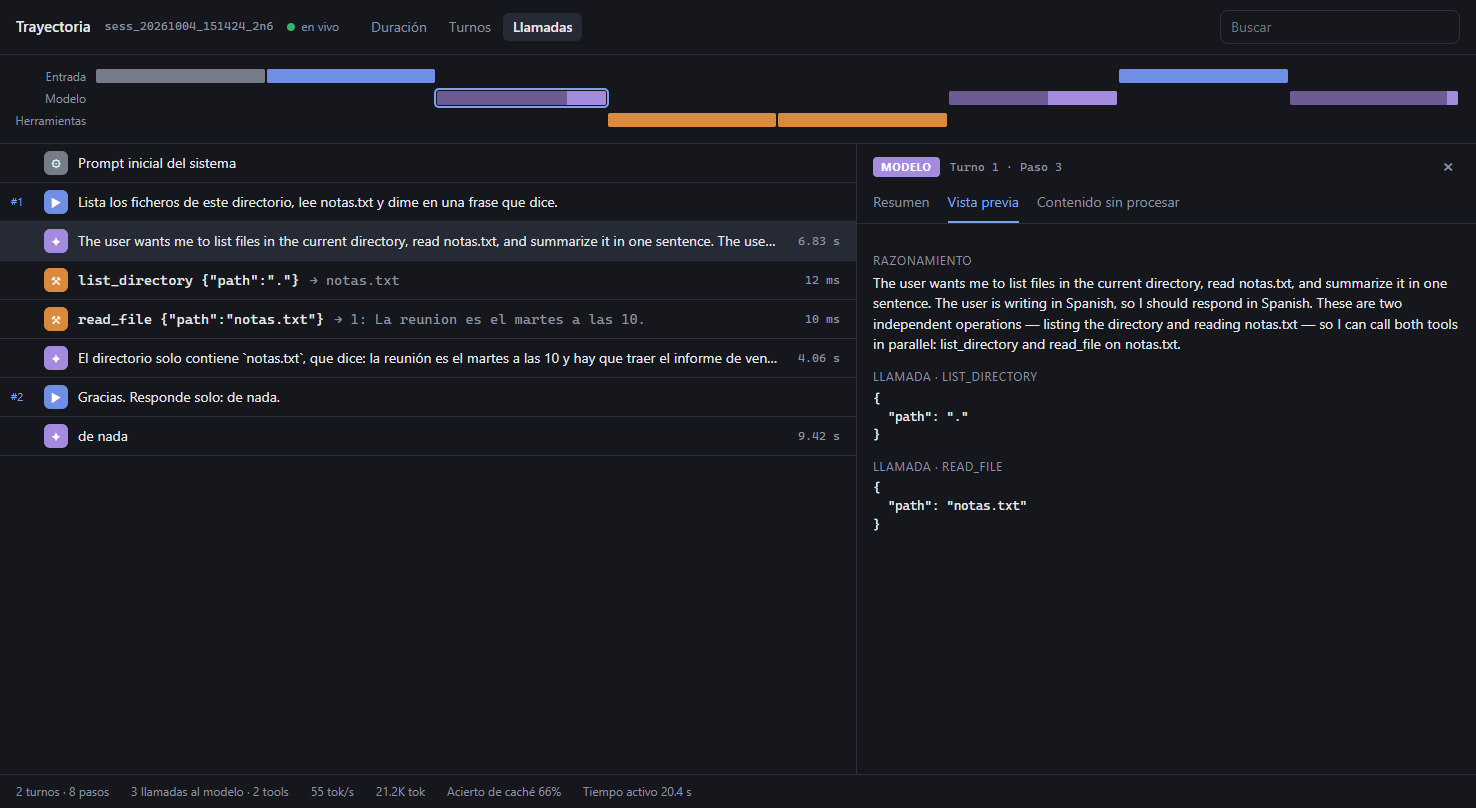Click the tool icon next to read_file
This screenshot has height=808, width=1476.
tap(56, 319)
